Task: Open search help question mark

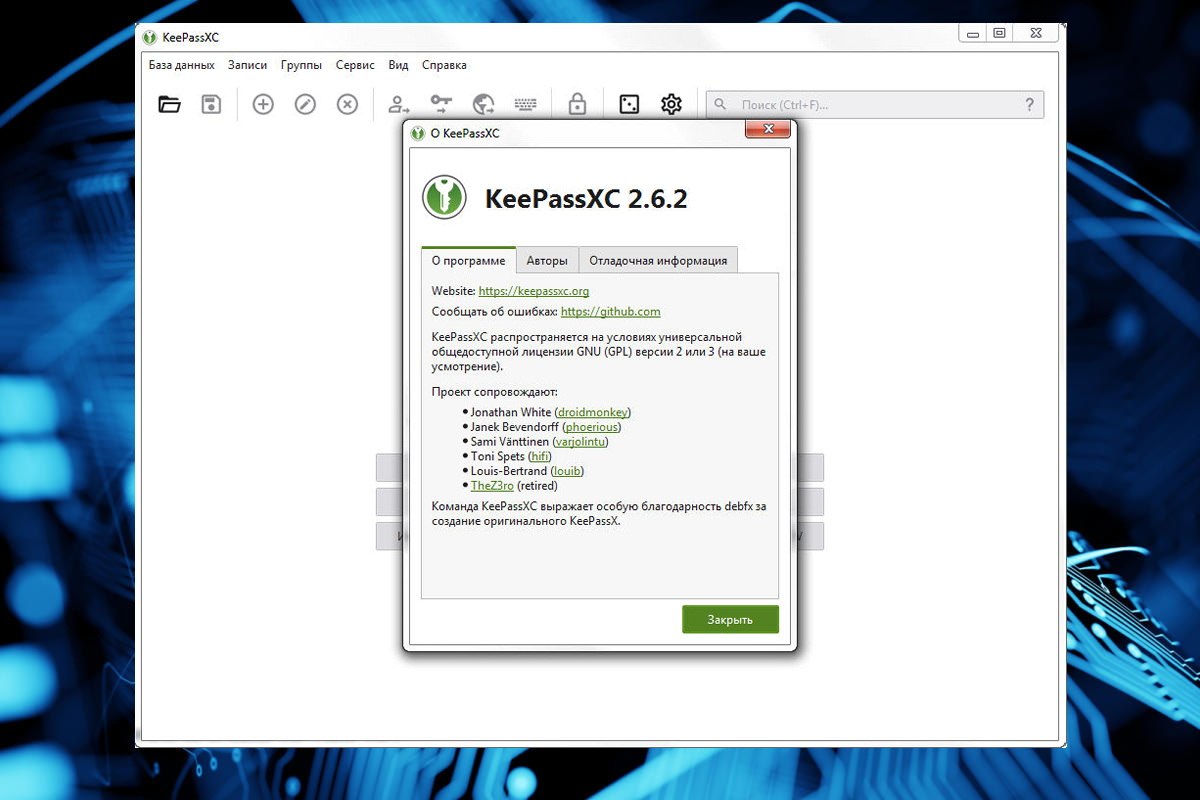Action: tap(1030, 104)
